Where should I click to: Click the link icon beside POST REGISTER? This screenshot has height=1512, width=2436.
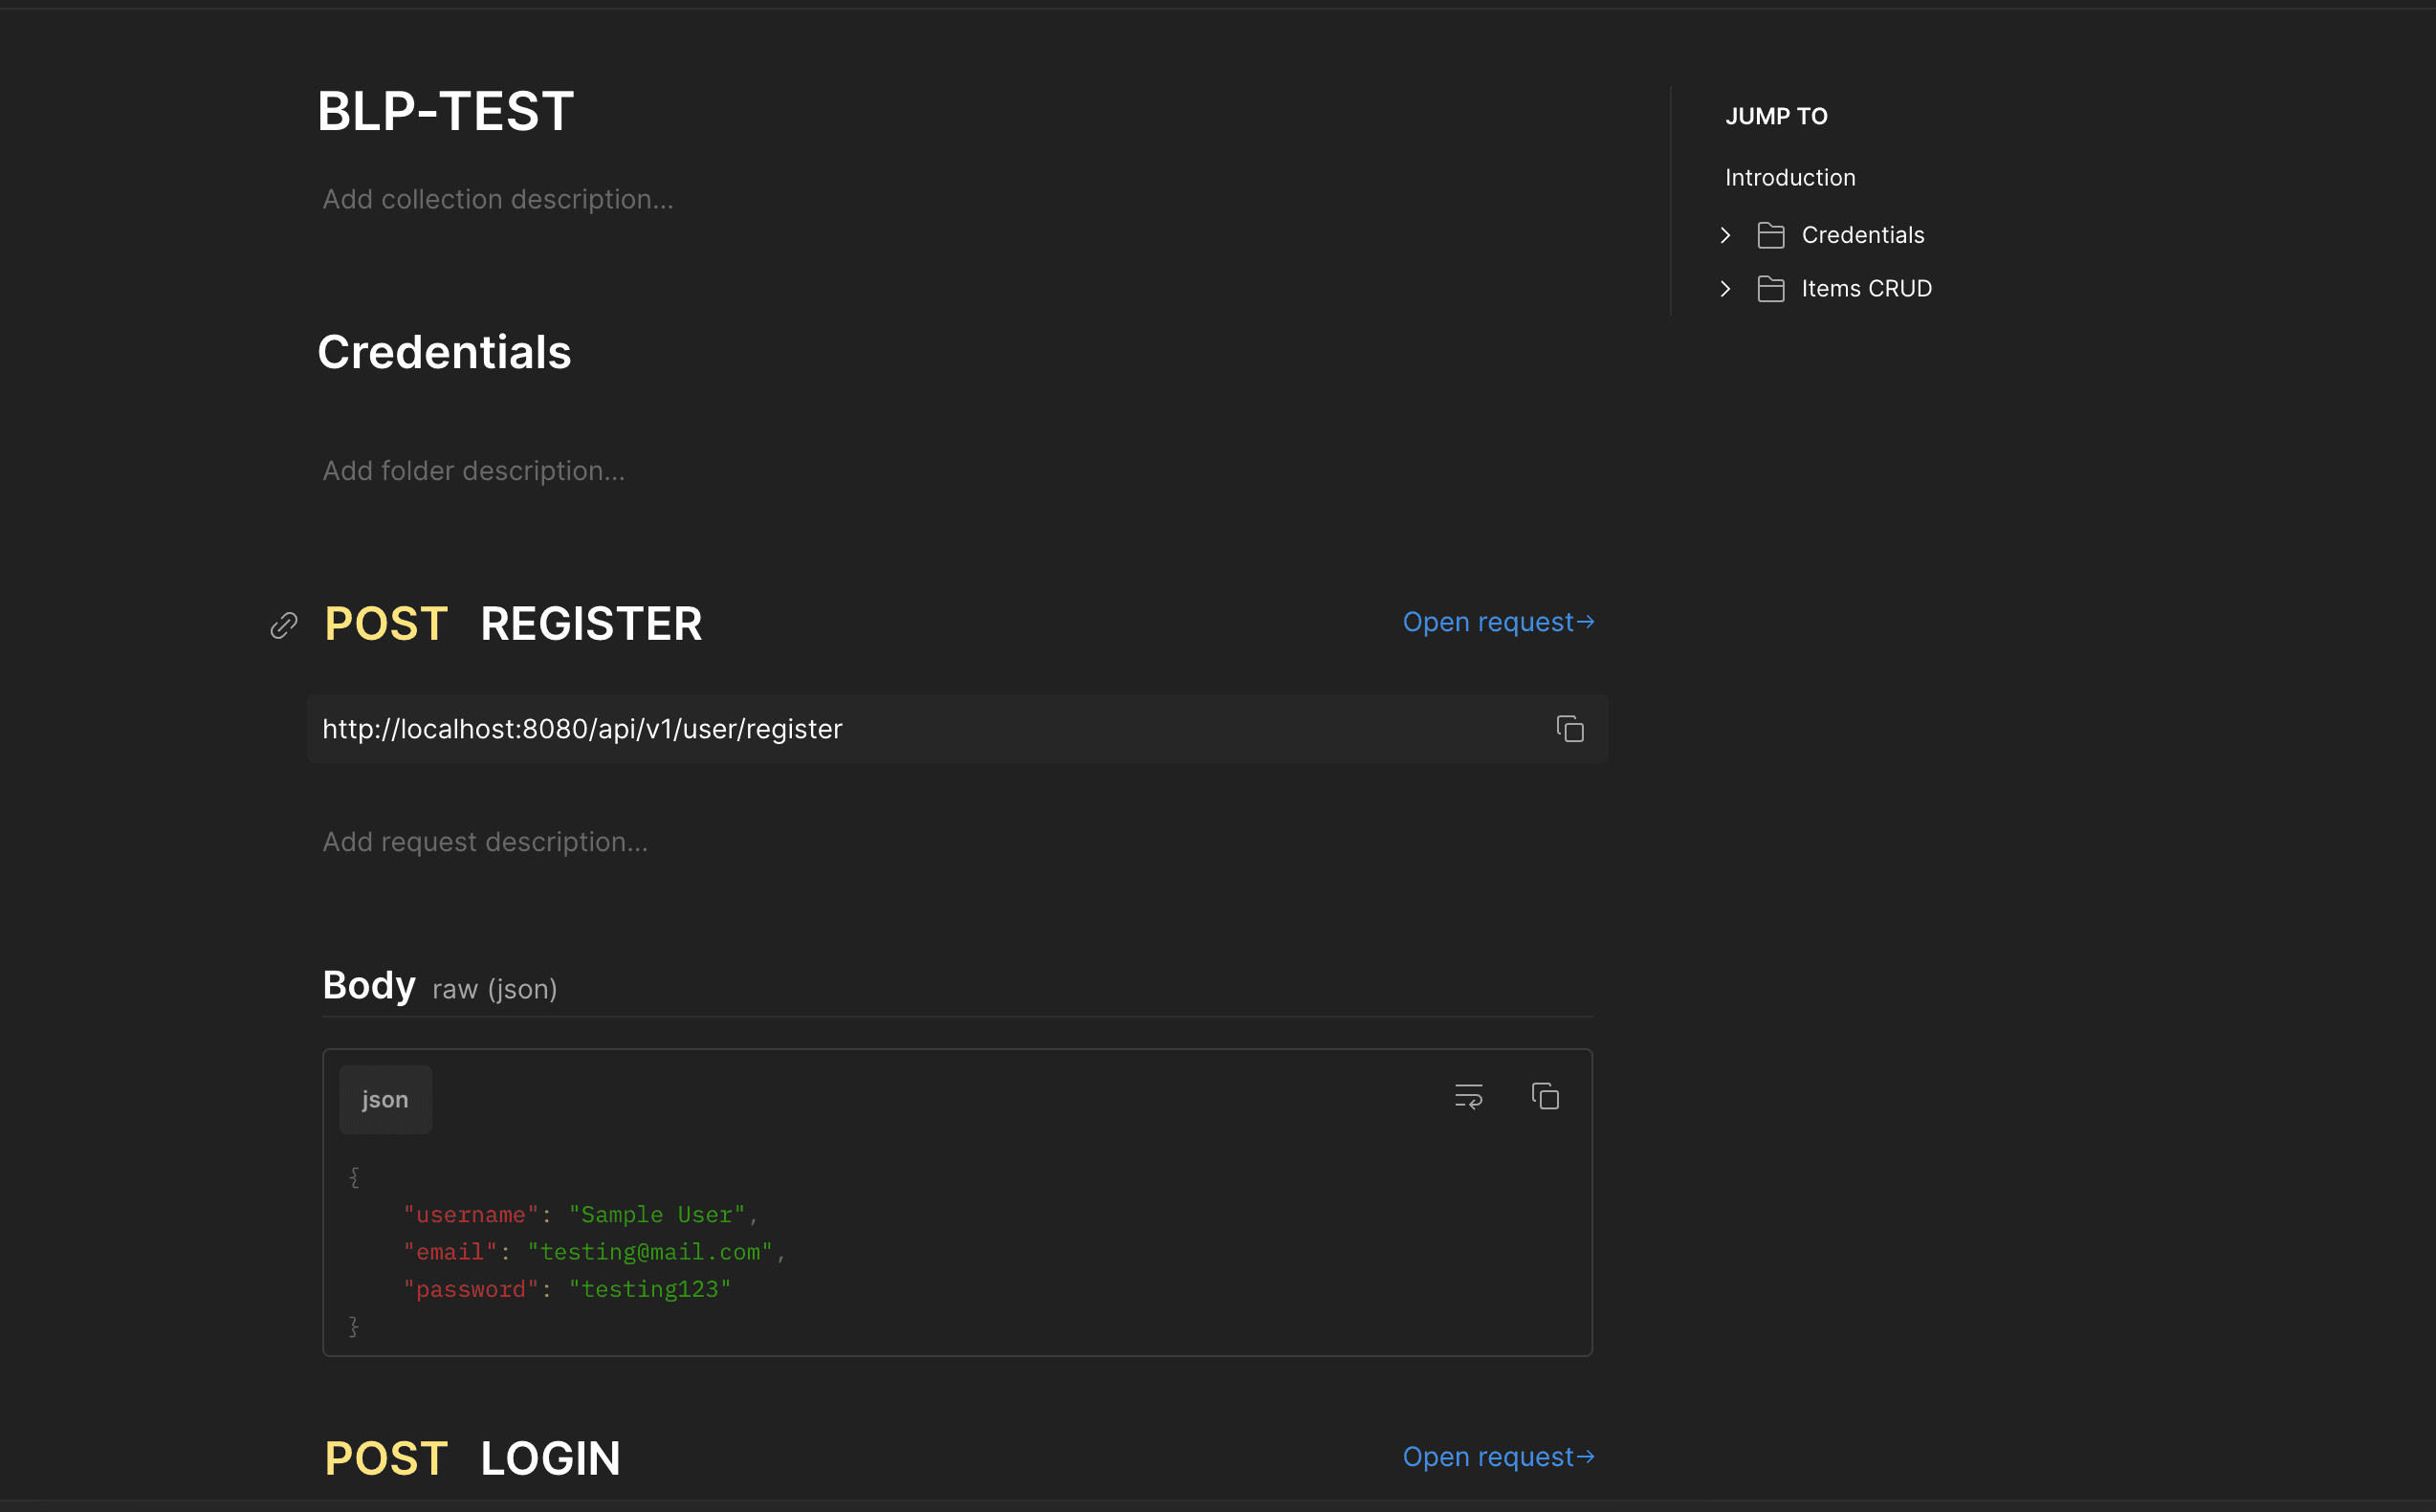click(284, 625)
